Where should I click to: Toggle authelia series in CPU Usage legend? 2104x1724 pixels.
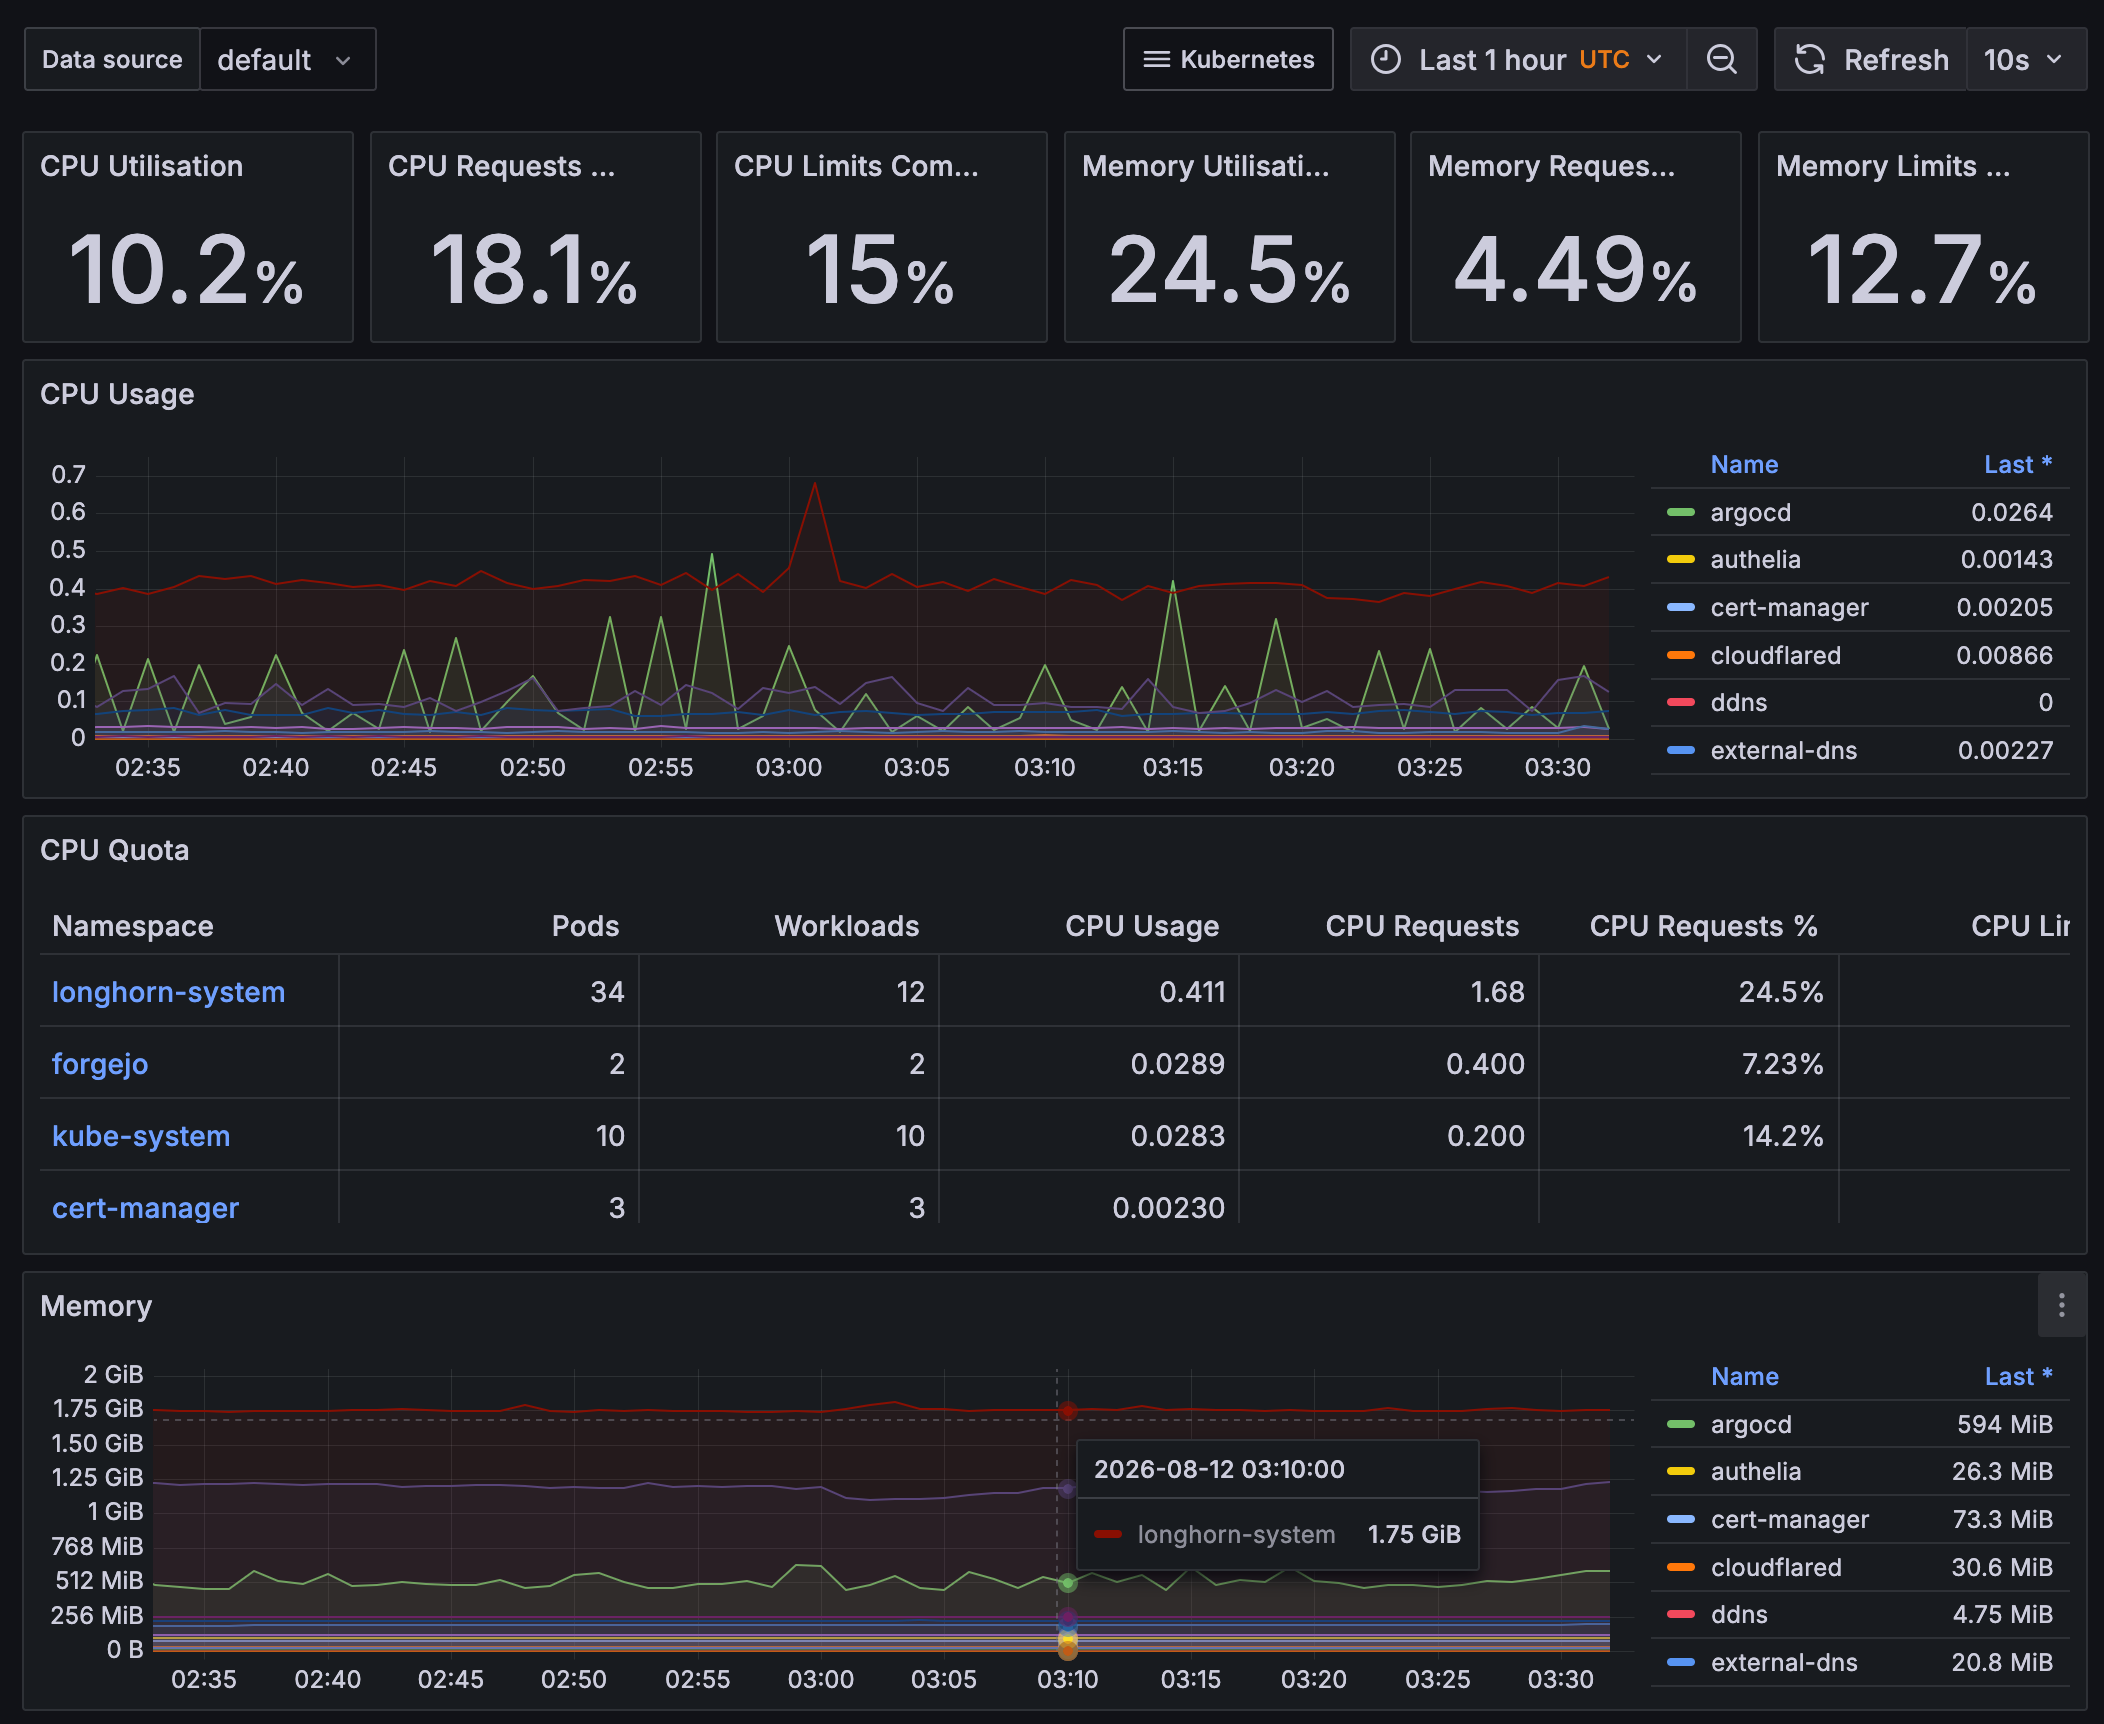(1755, 560)
